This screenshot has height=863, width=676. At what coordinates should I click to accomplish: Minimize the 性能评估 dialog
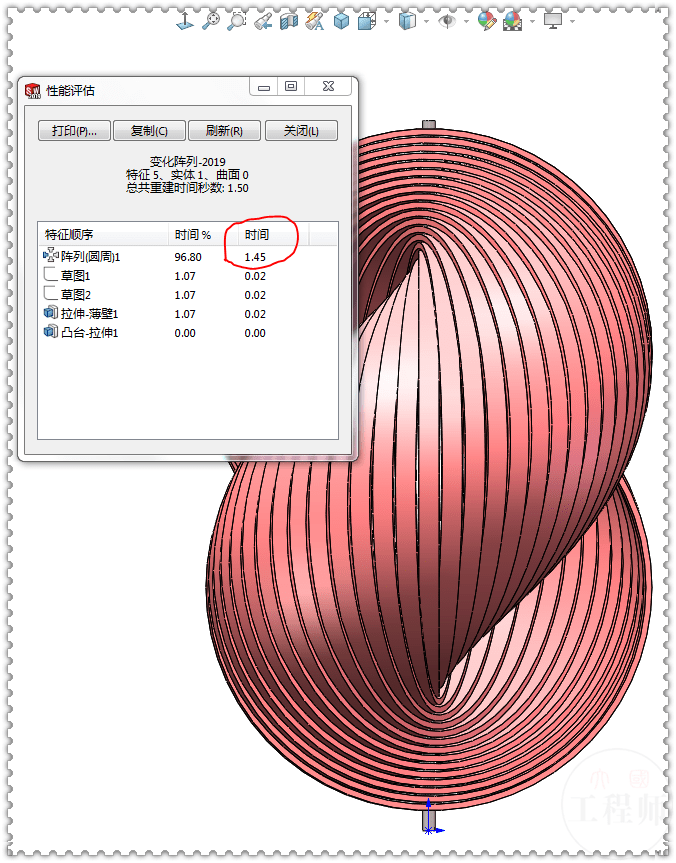(x=264, y=87)
